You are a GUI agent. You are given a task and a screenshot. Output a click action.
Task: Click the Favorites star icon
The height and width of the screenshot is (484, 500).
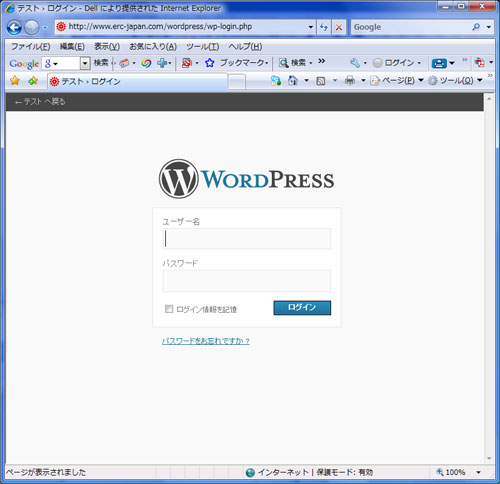[x=15, y=81]
